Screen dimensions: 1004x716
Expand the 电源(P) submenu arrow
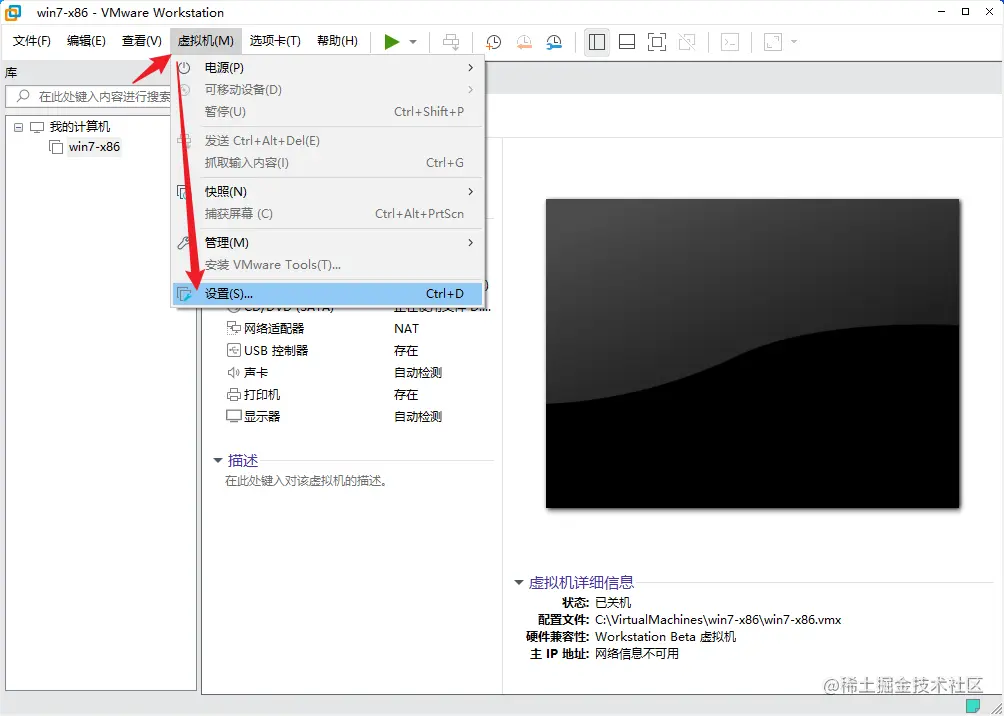point(471,68)
